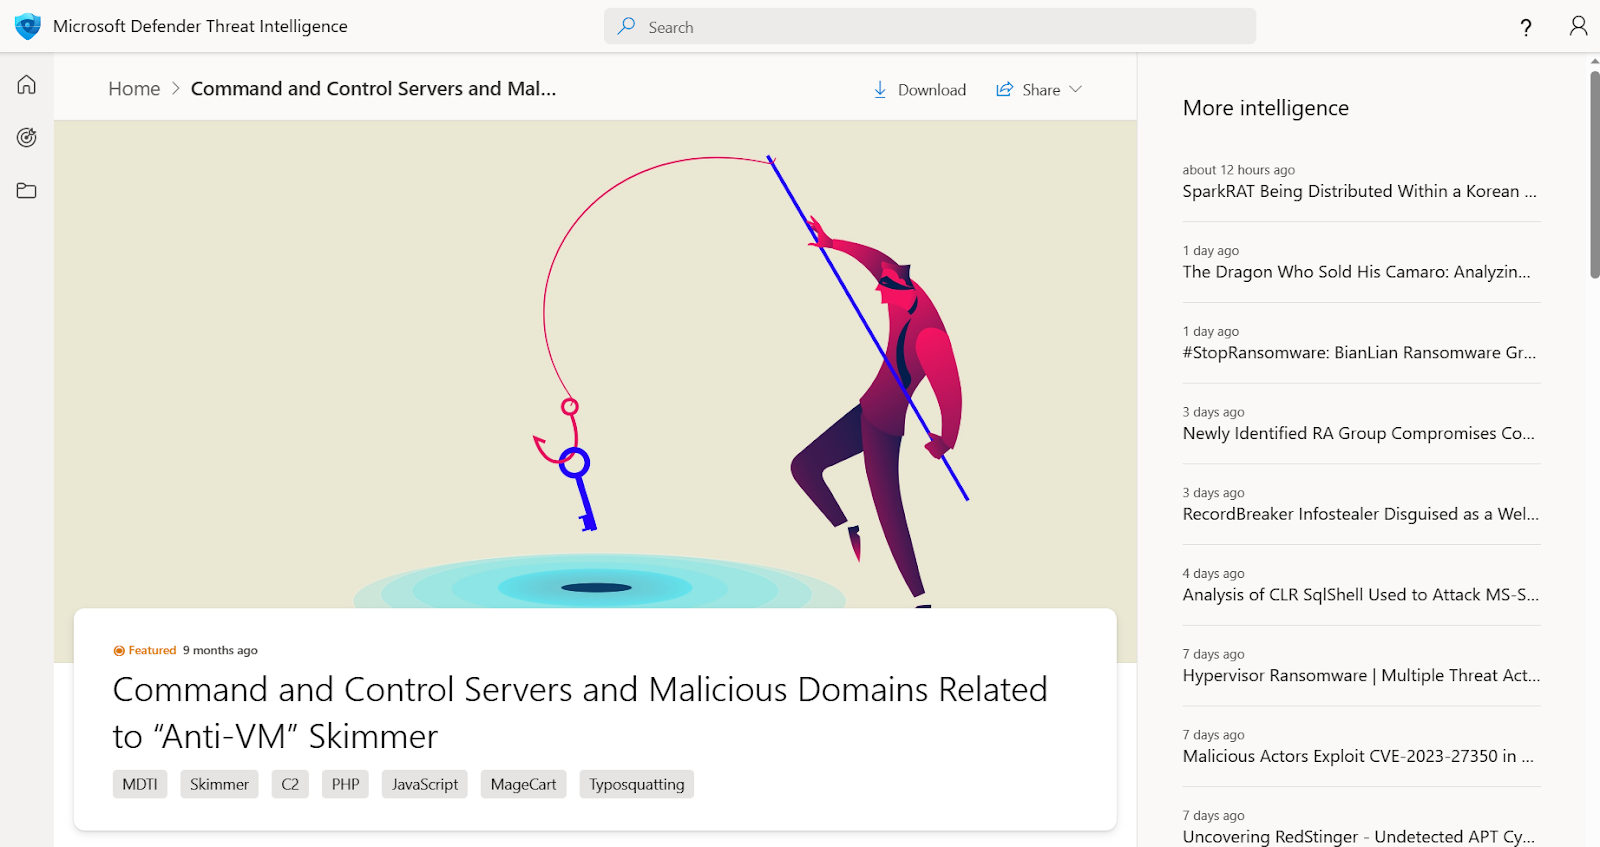Go to Home breadcrumb link
This screenshot has height=847, width=1600.
point(134,89)
